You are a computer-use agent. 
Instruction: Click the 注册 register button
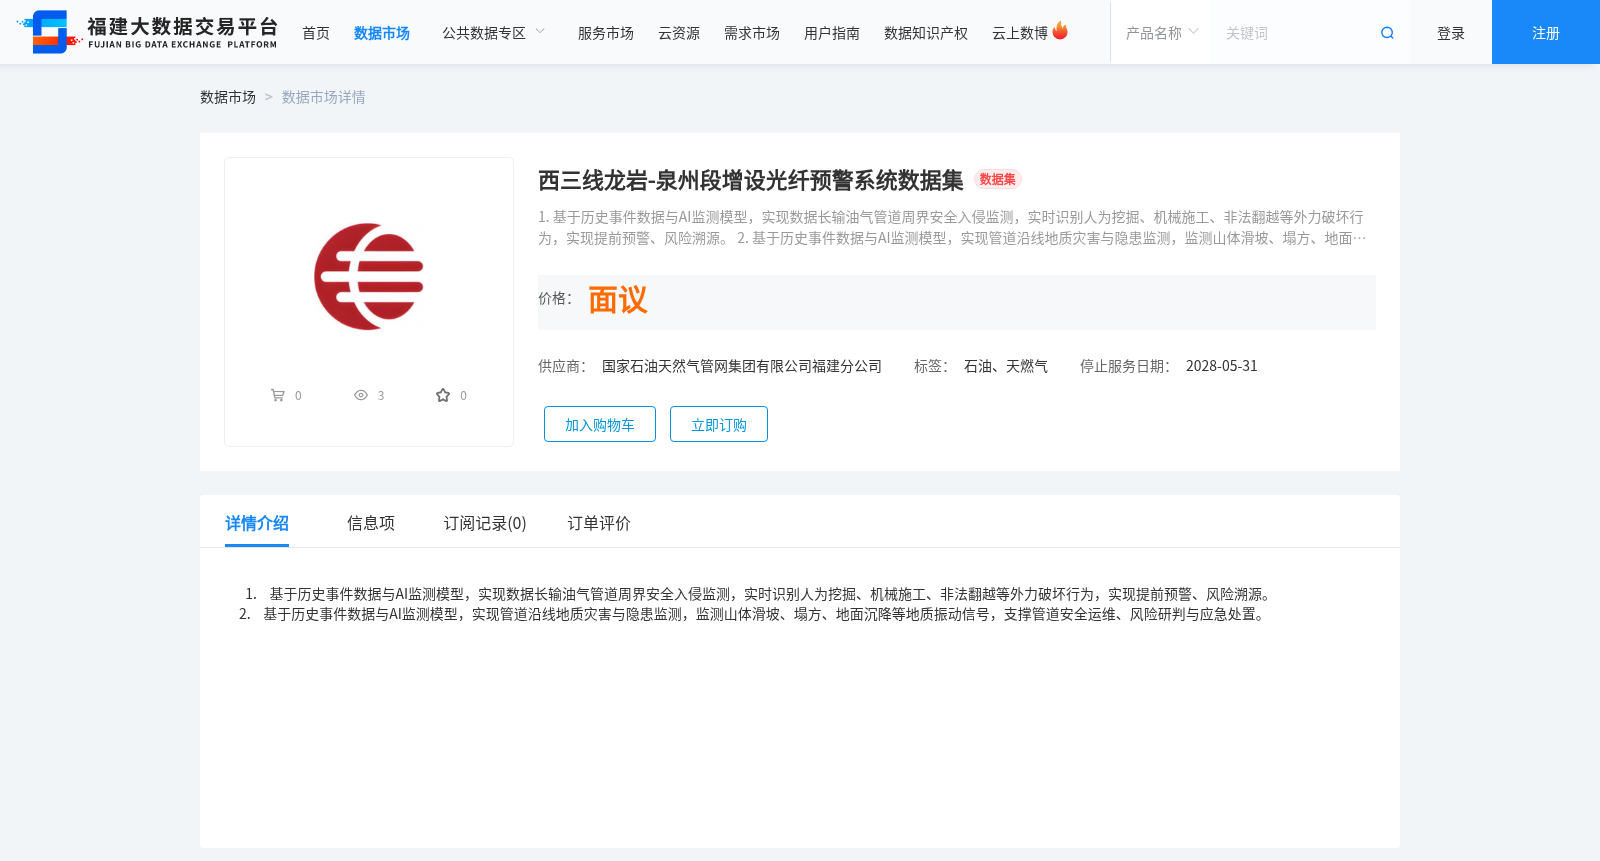coord(1546,32)
